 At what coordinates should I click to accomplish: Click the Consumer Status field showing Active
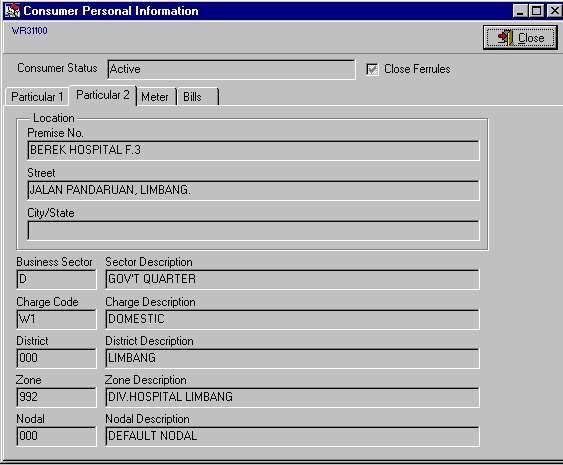(x=231, y=69)
